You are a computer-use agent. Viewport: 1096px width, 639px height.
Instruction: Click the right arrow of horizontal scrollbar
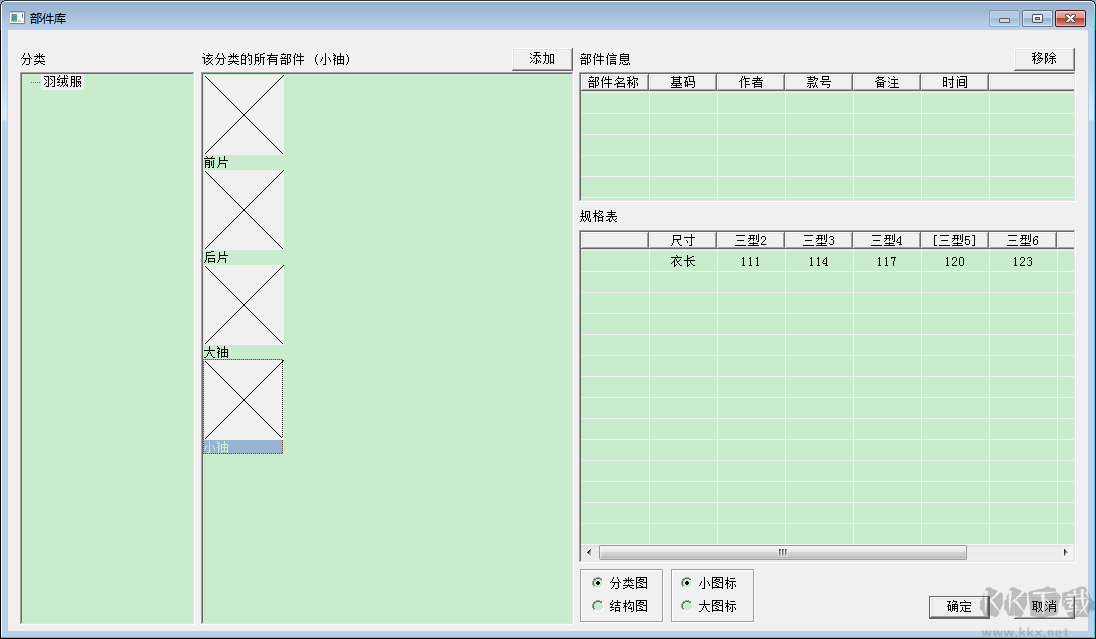point(1066,552)
